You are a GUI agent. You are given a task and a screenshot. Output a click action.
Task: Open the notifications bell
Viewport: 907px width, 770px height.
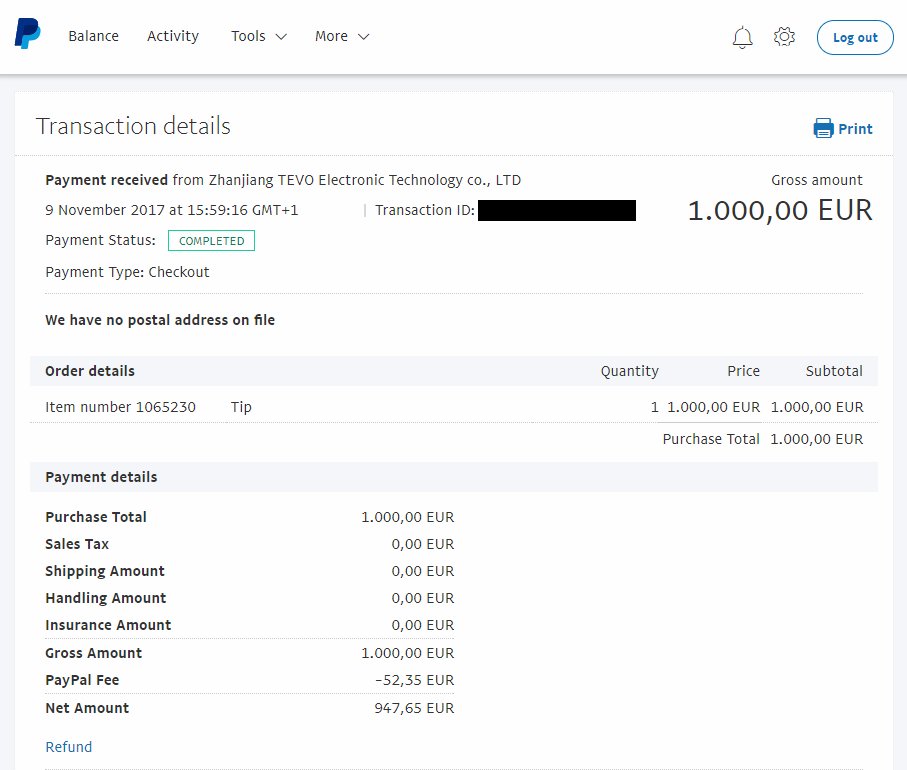pos(742,38)
